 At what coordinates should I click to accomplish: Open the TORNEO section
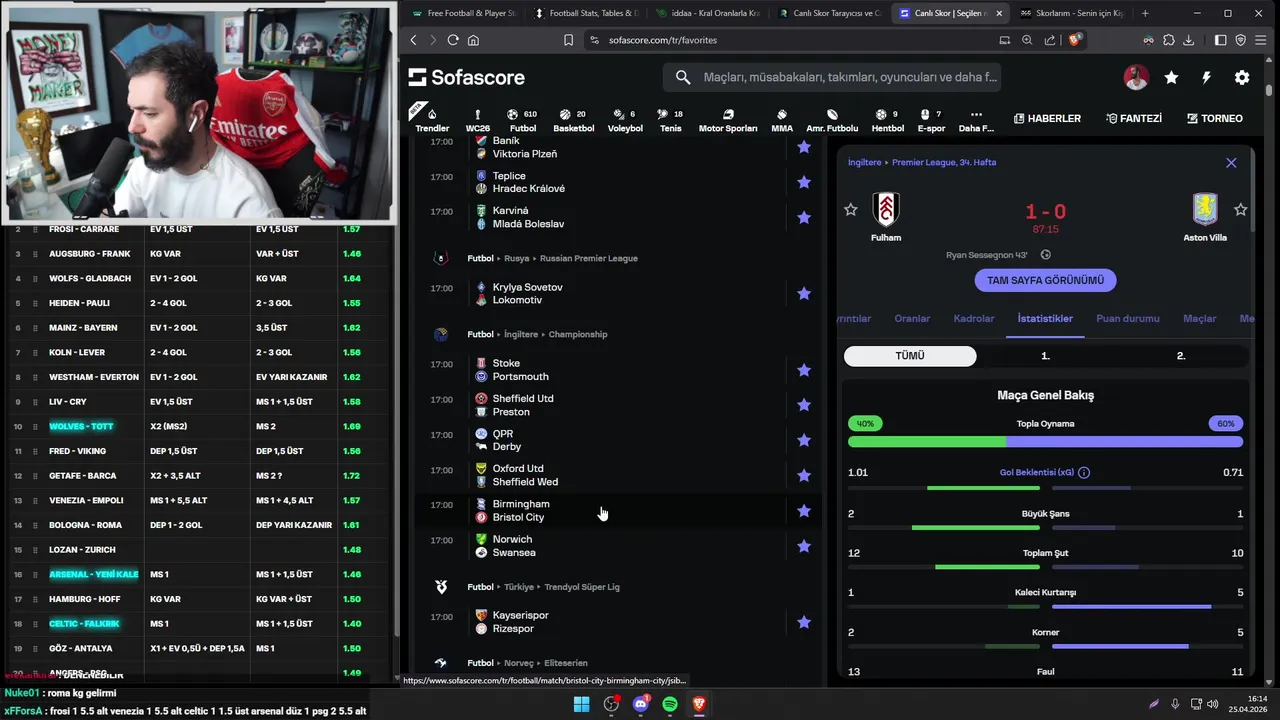click(1214, 118)
